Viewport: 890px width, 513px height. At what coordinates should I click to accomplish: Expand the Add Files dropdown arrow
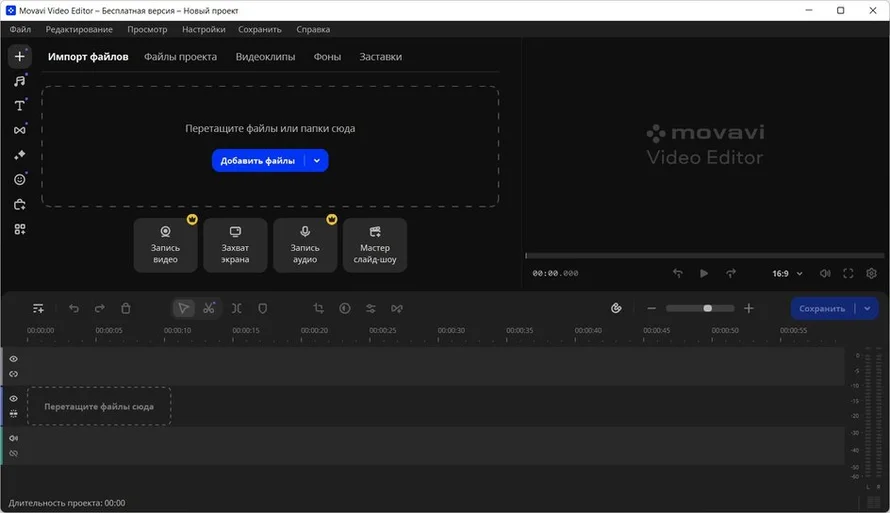pyautogui.click(x=317, y=161)
